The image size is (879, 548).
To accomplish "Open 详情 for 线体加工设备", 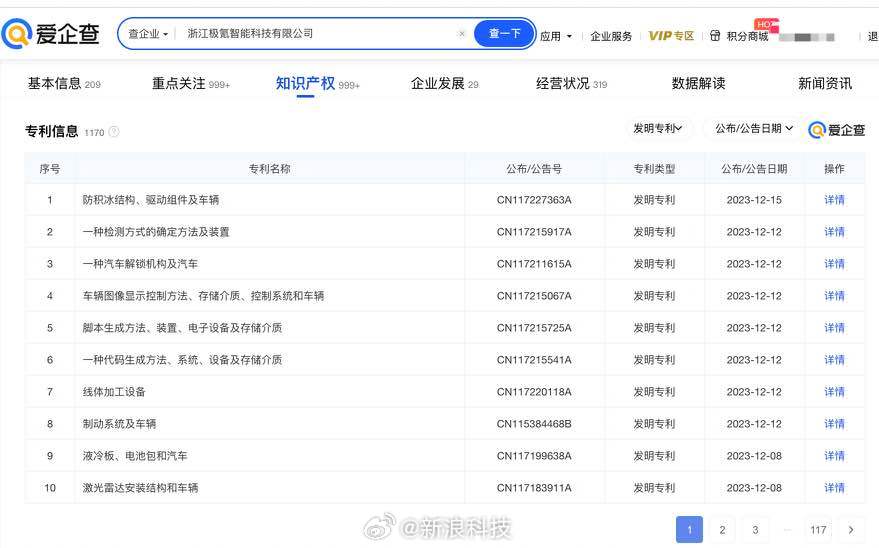I will tap(834, 392).
